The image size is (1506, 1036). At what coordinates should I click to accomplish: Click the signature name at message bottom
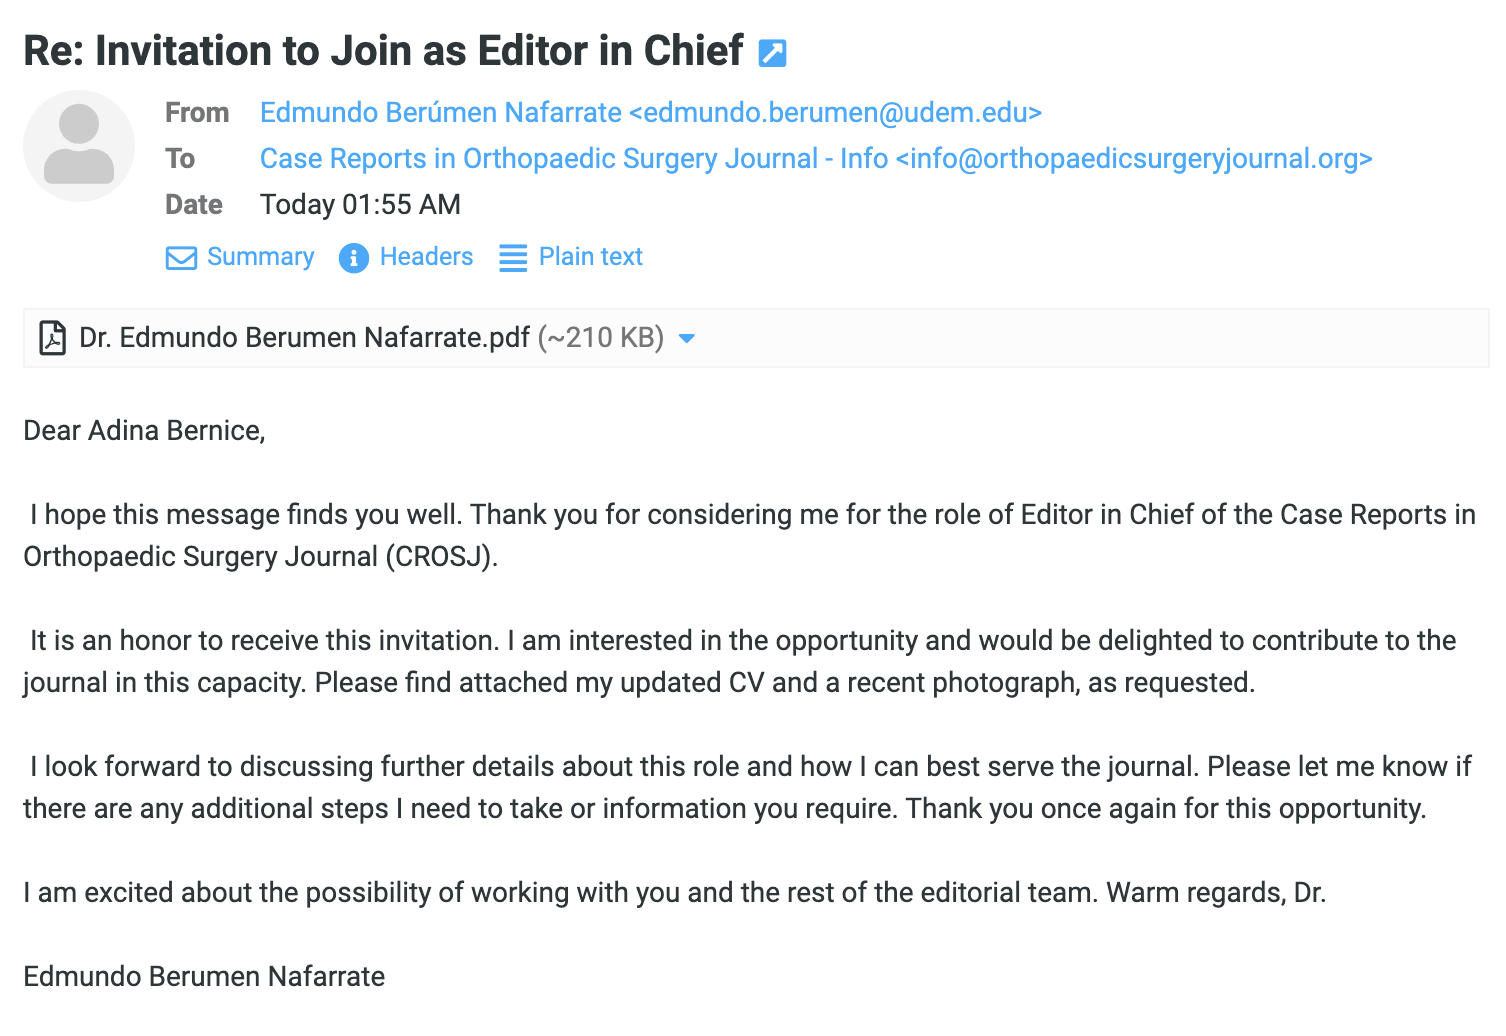coord(204,977)
